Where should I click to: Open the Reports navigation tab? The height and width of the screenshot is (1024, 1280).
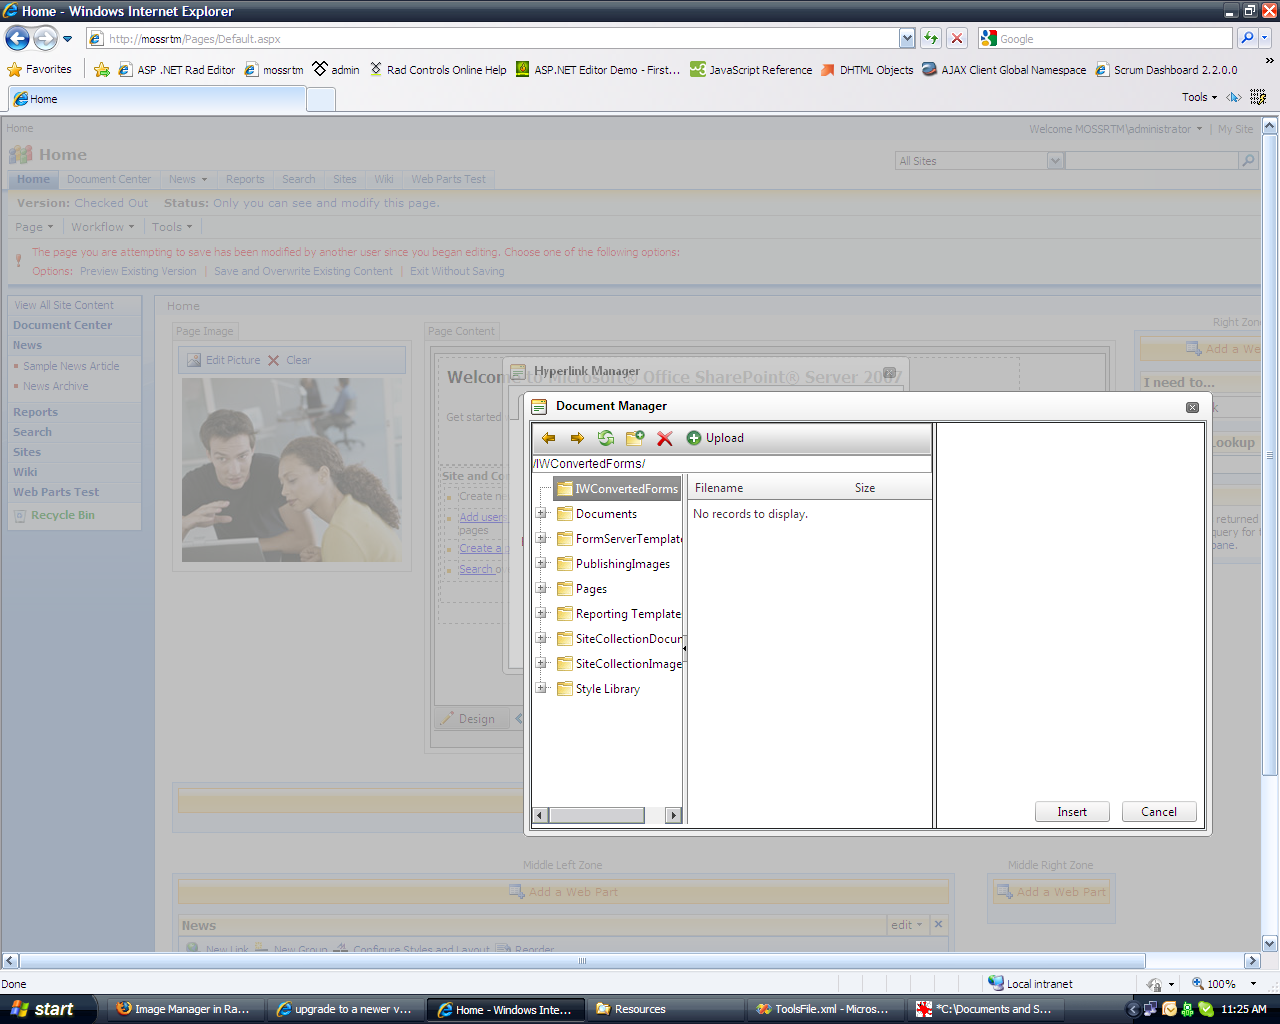pos(245,180)
